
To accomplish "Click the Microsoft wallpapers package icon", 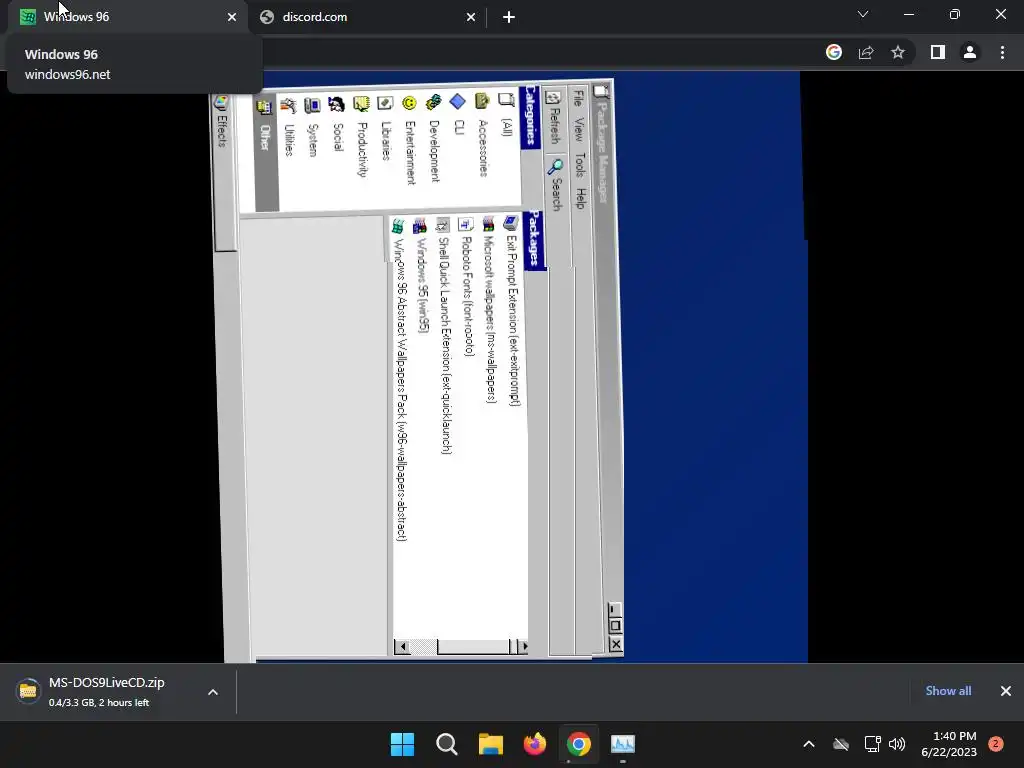I will tap(488, 224).
